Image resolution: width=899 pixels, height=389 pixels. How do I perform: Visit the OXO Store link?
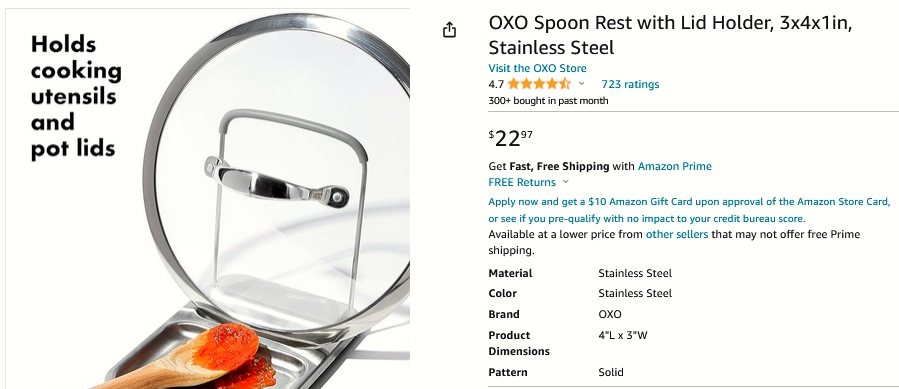click(x=537, y=68)
